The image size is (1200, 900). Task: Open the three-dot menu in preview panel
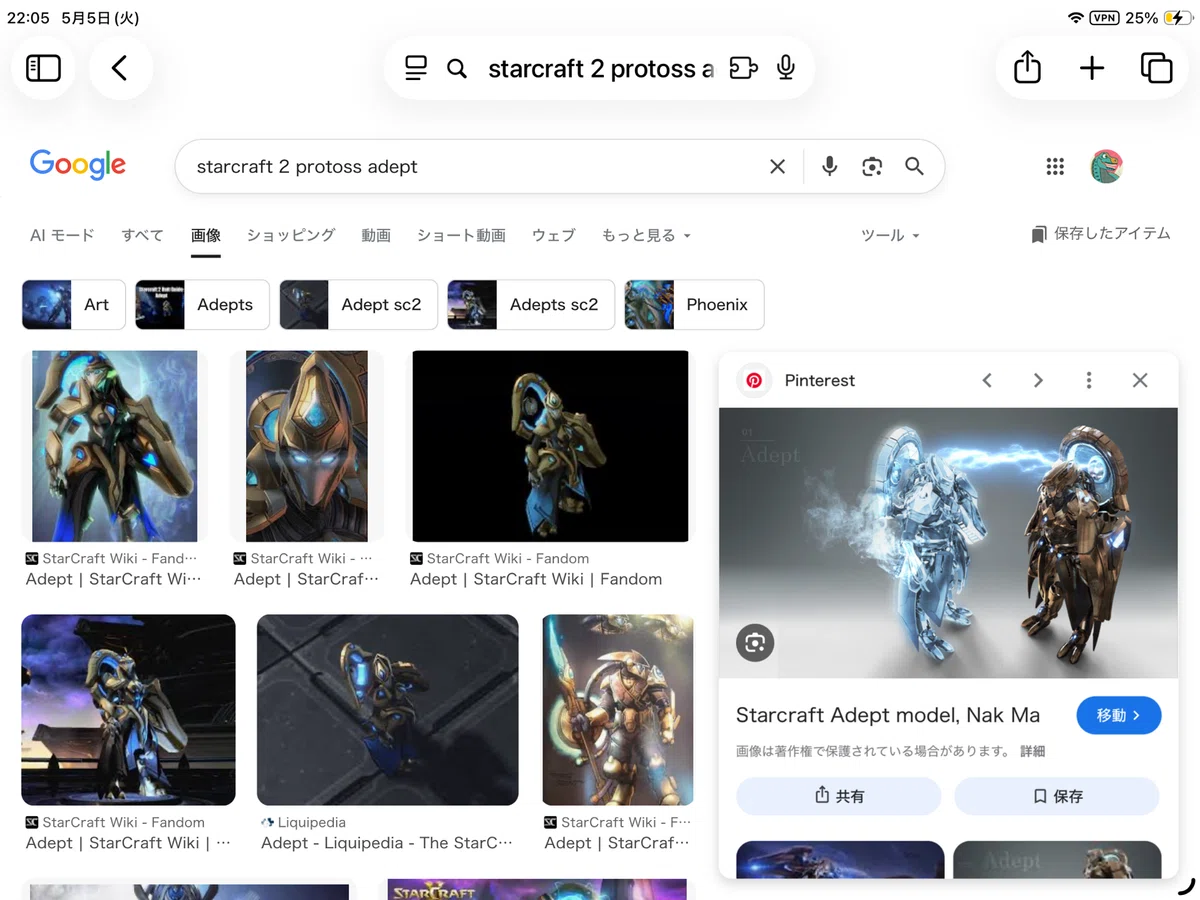click(1089, 380)
